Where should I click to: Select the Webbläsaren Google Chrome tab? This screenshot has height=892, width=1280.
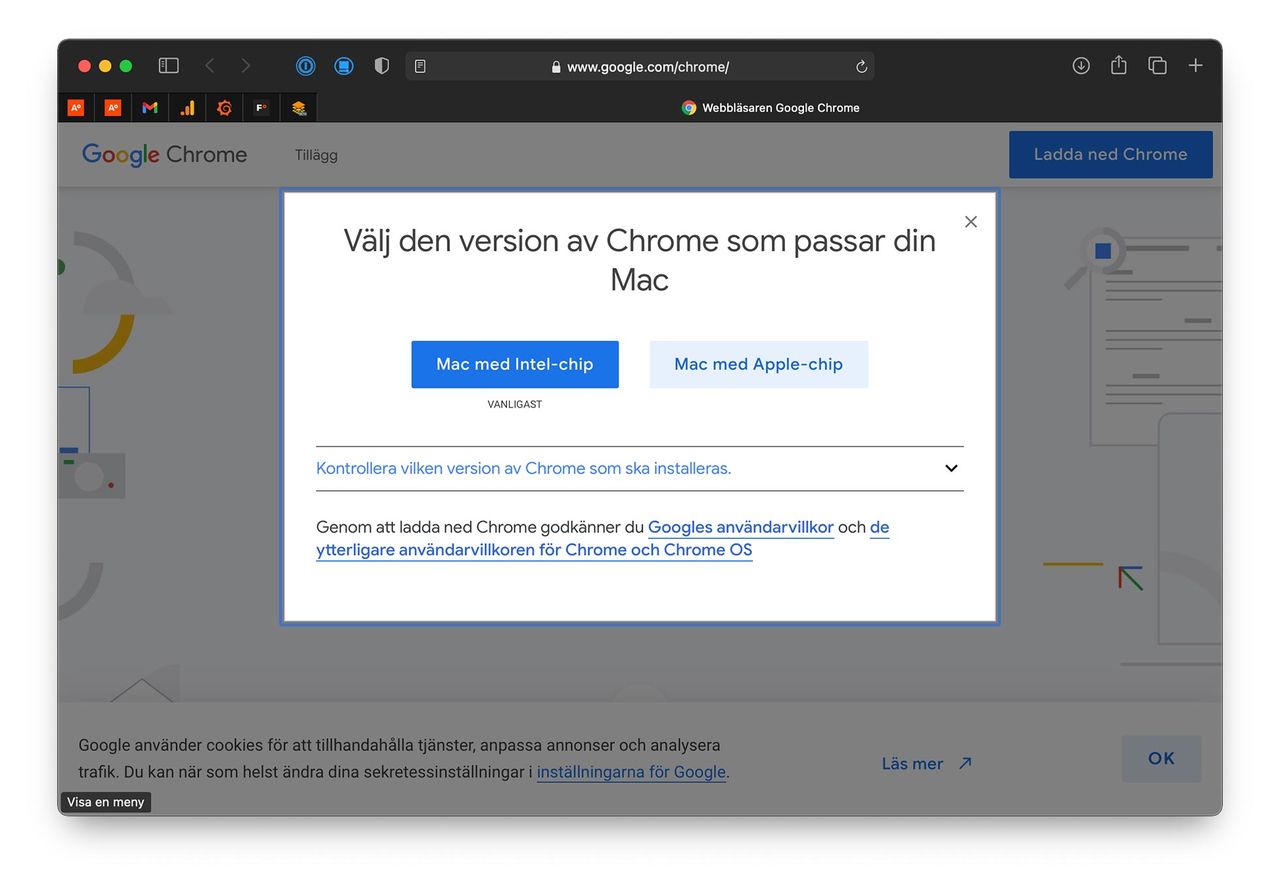(x=770, y=108)
